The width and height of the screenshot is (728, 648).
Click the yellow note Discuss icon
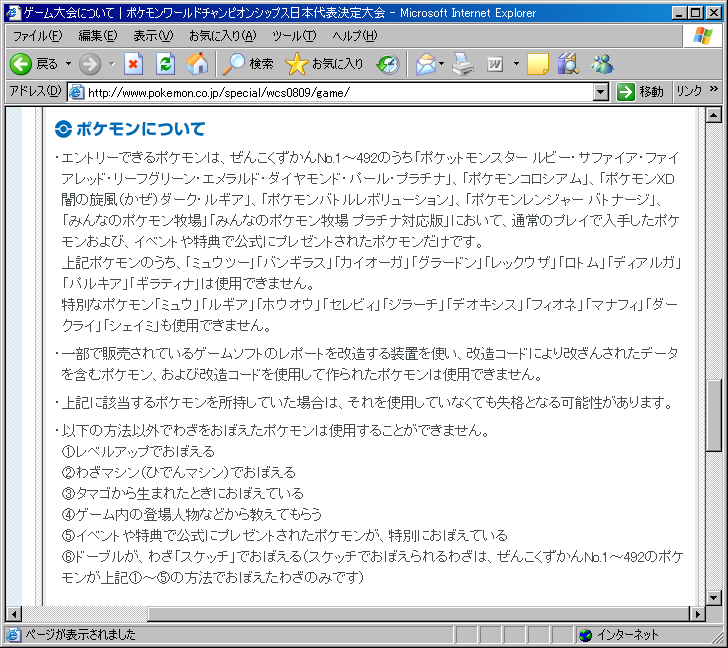point(538,64)
